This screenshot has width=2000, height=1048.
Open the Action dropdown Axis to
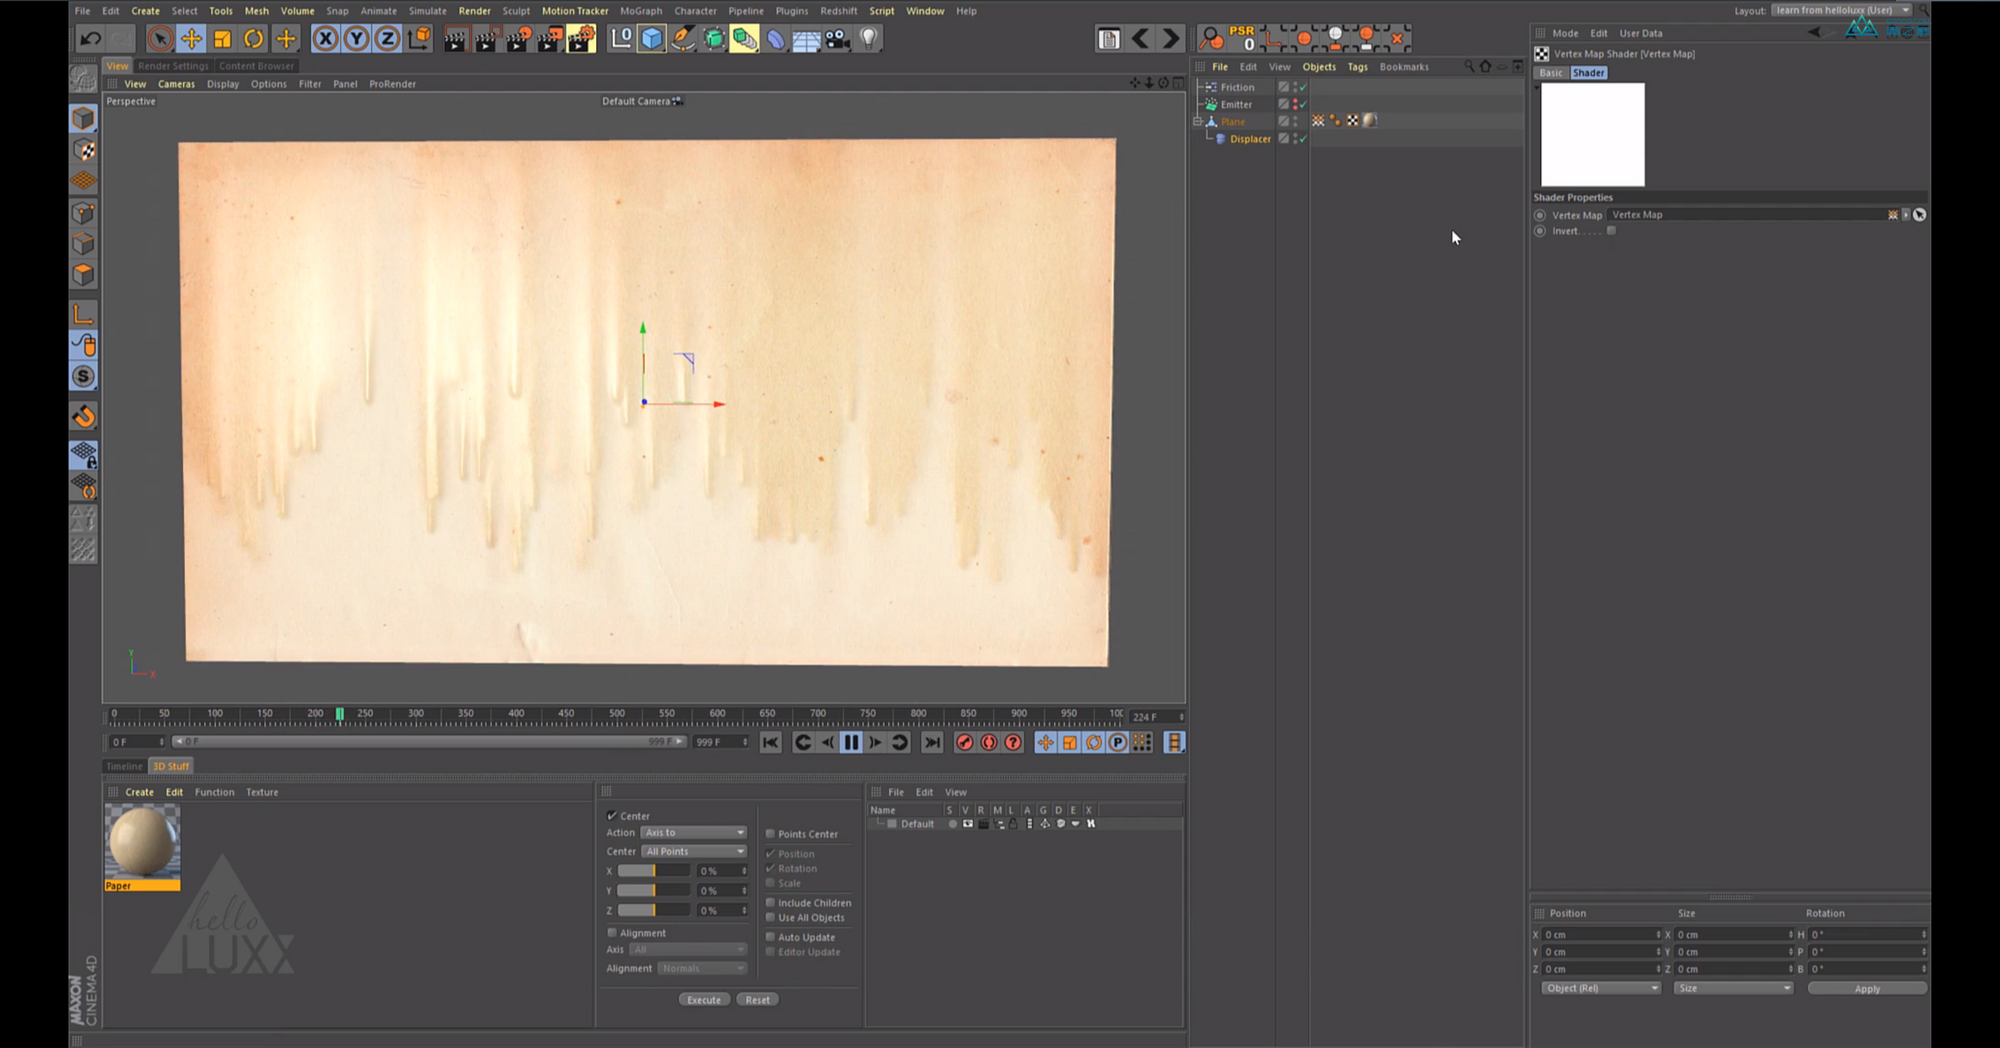694,833
